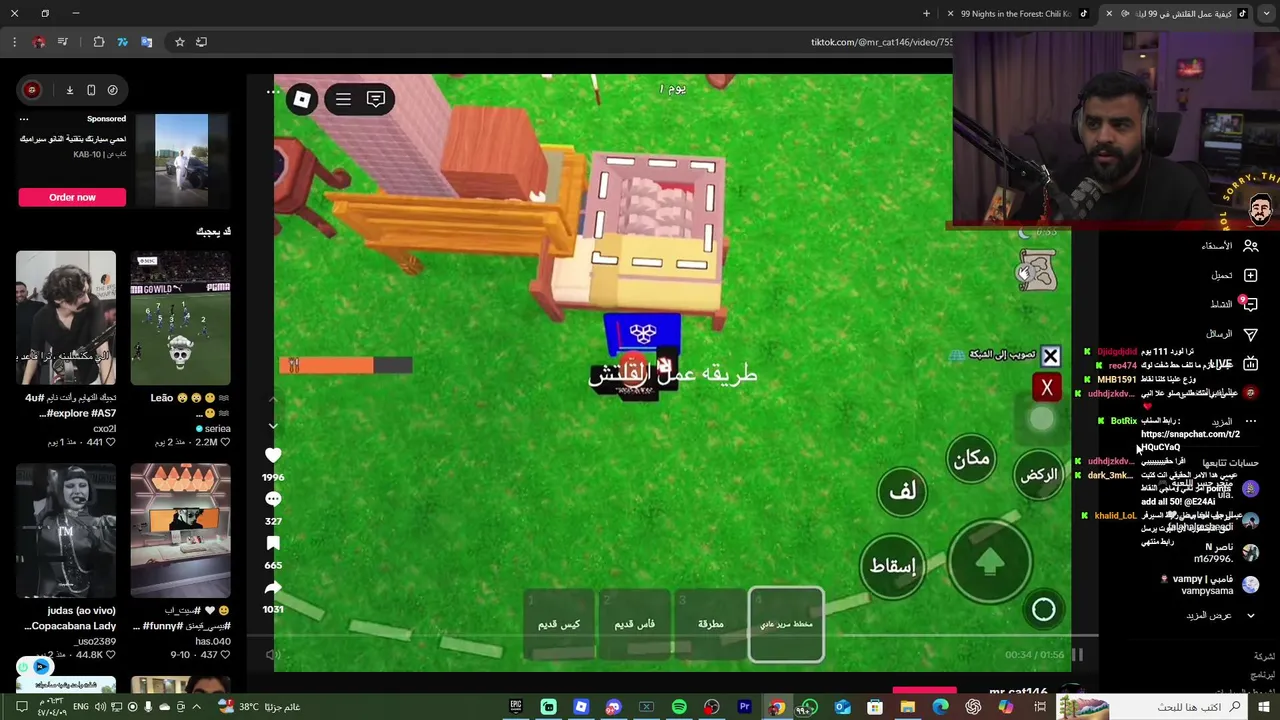Viewport: 1280px width, 720px height.
Task: Open Premiere Pro from the taskbar
Action: [744, 707]
